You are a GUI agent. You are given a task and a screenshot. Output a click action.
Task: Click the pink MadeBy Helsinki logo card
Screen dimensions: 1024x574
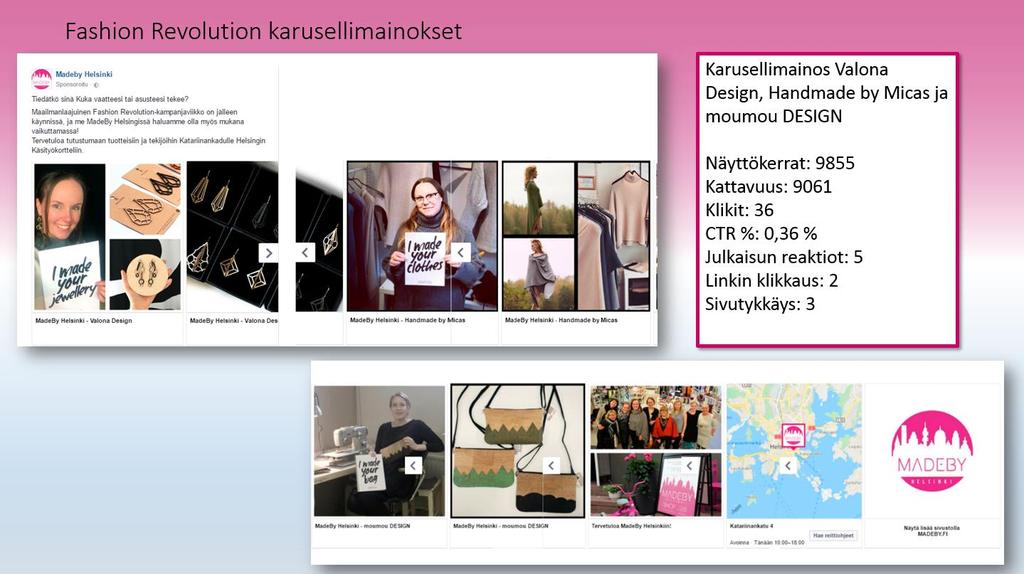click(x=932, y=451)
